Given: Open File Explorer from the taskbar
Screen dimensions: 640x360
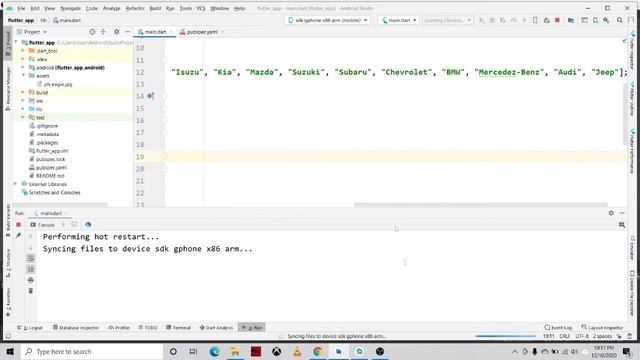Looking at the screenshot, I should (235, 351).
